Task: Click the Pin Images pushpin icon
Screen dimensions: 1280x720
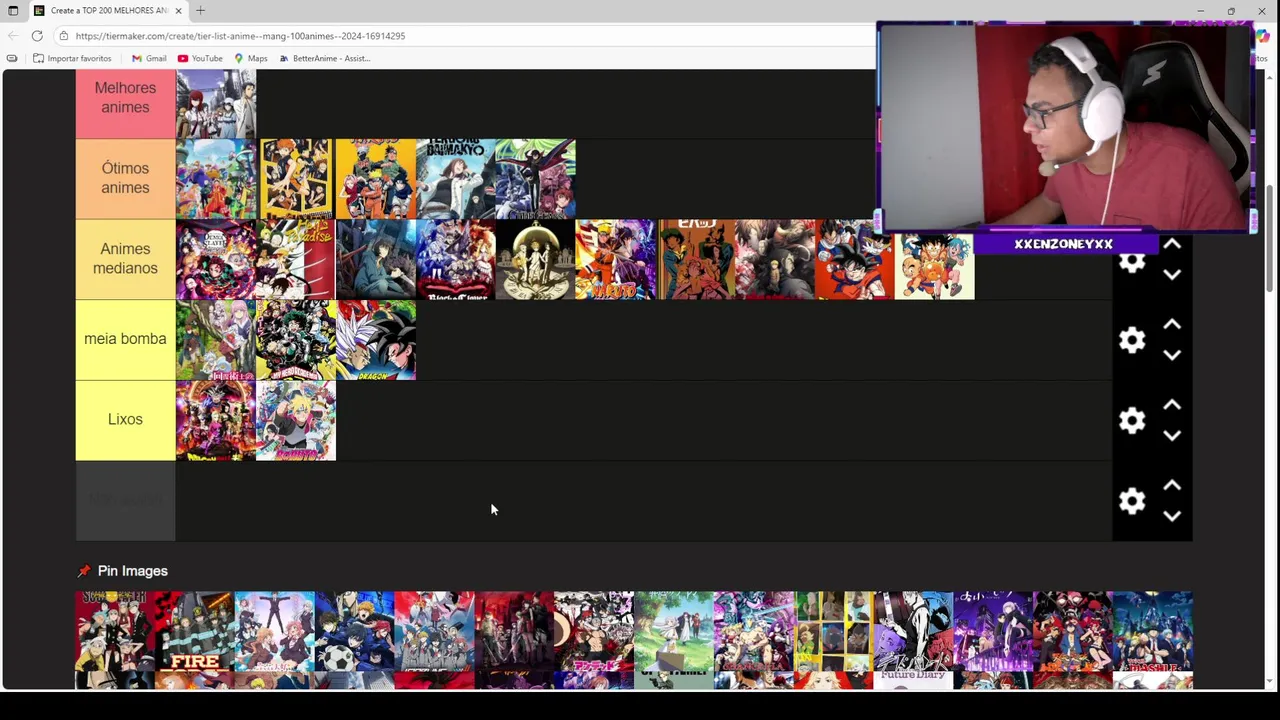Action: (x=84, y=571)
